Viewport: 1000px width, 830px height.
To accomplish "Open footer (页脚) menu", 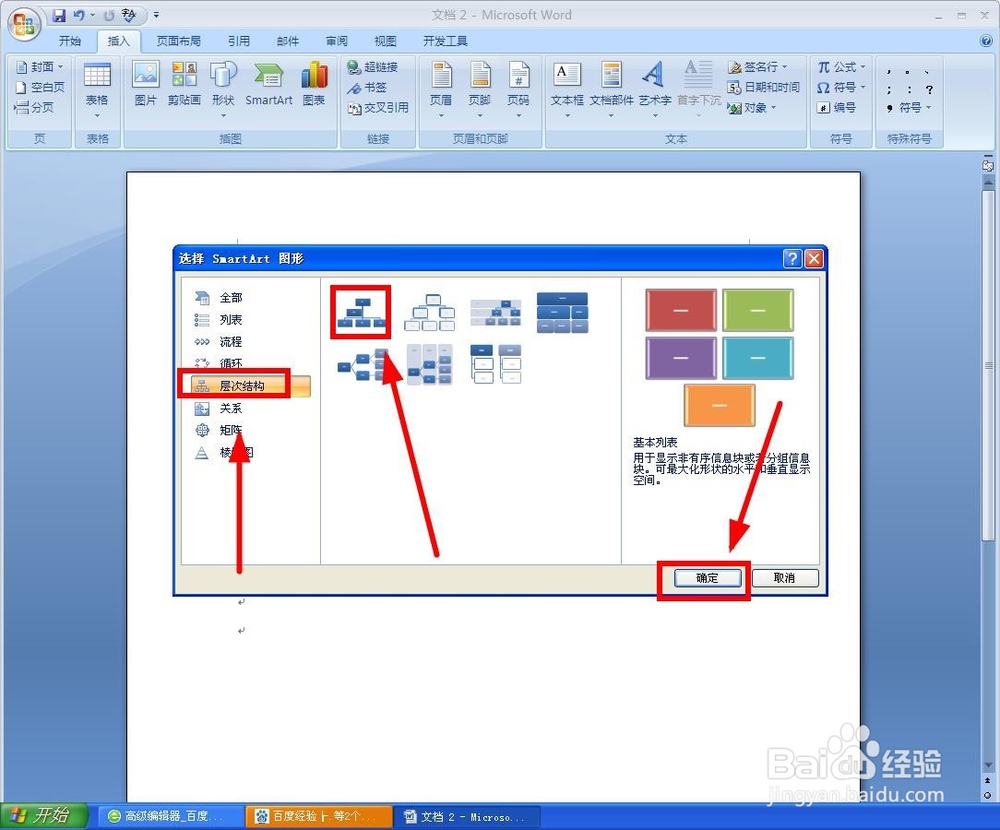I will point(480,89).
